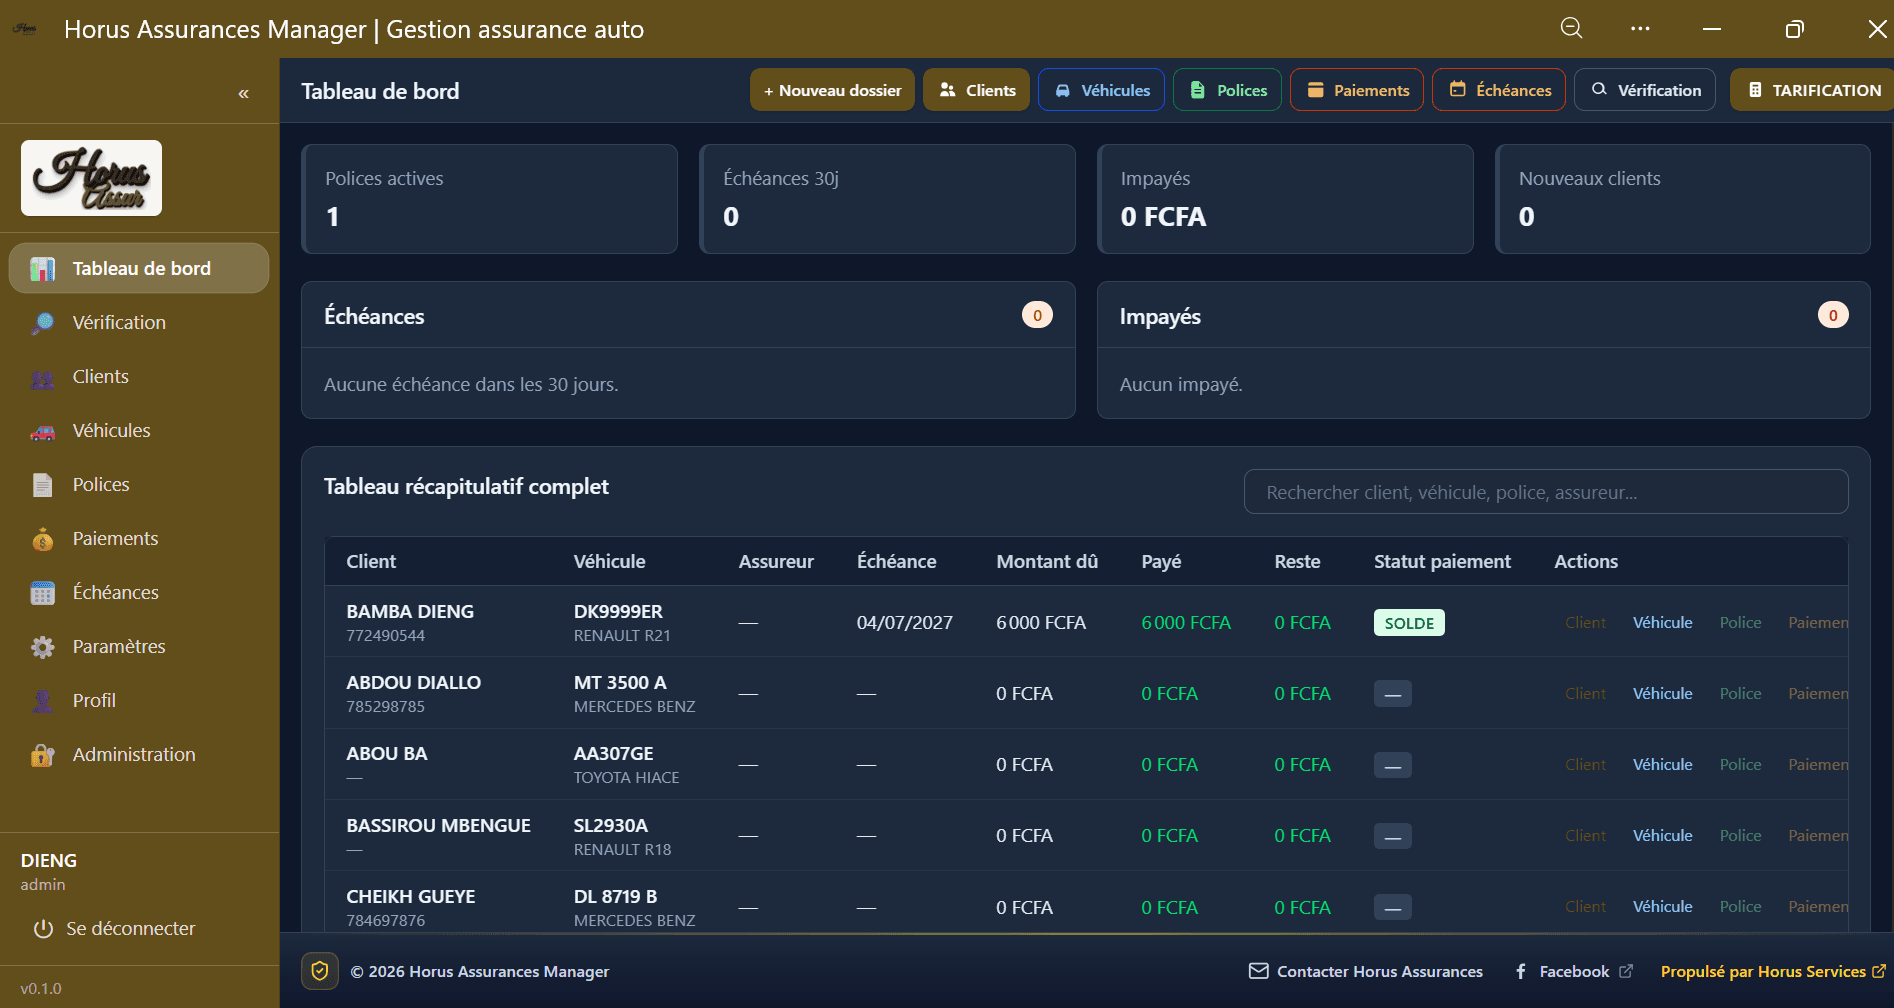1894x1008 pixels.
Task: Click the Horus Assur logo
Action: click(x=91, y=178)
